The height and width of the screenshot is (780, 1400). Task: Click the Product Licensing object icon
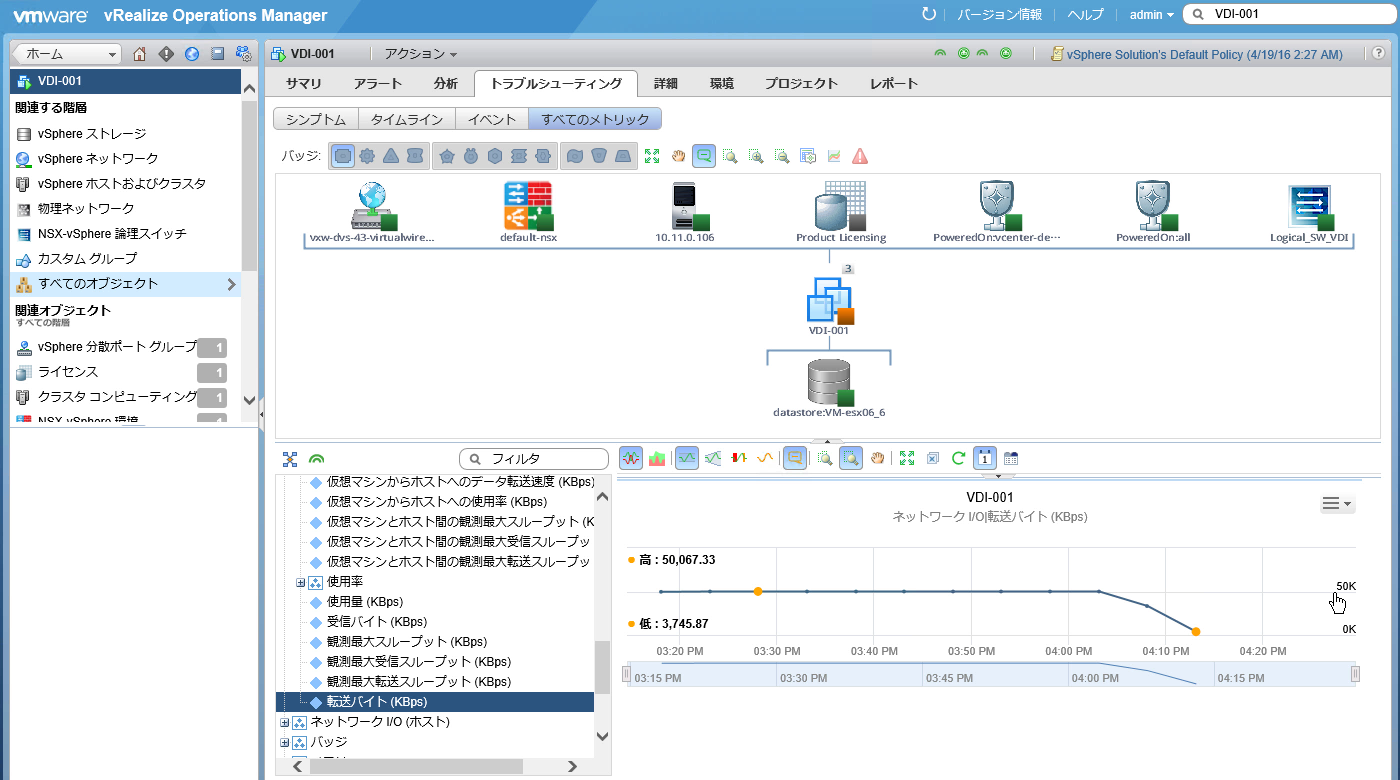840,206
